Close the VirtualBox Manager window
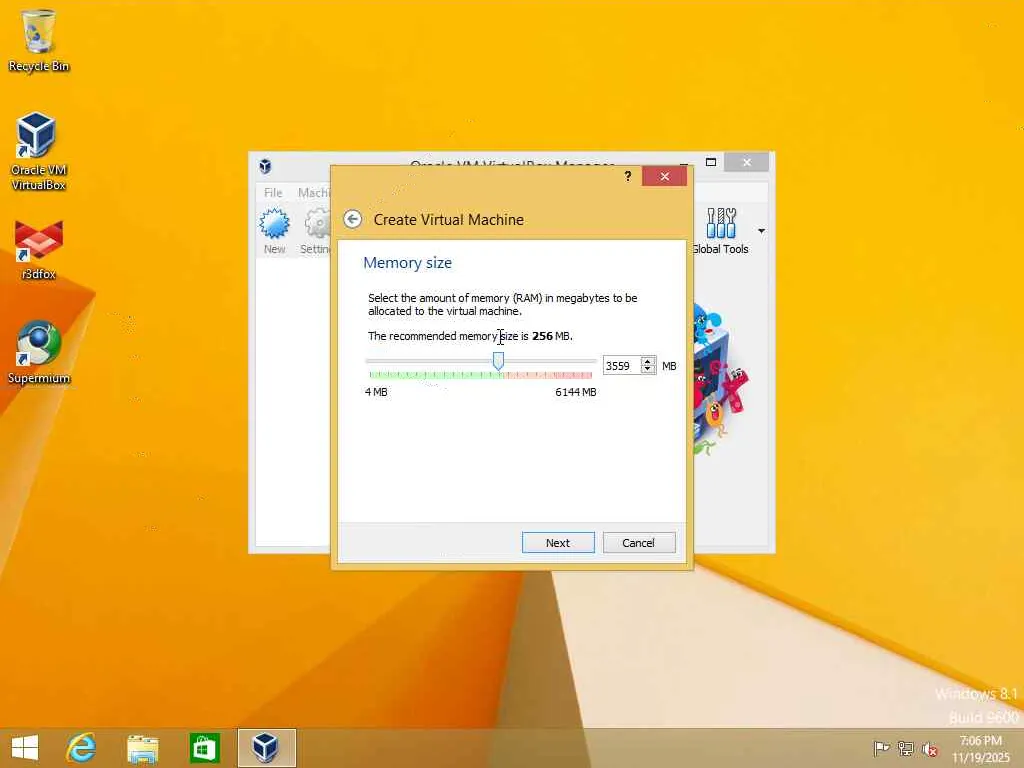 [746, 162]
